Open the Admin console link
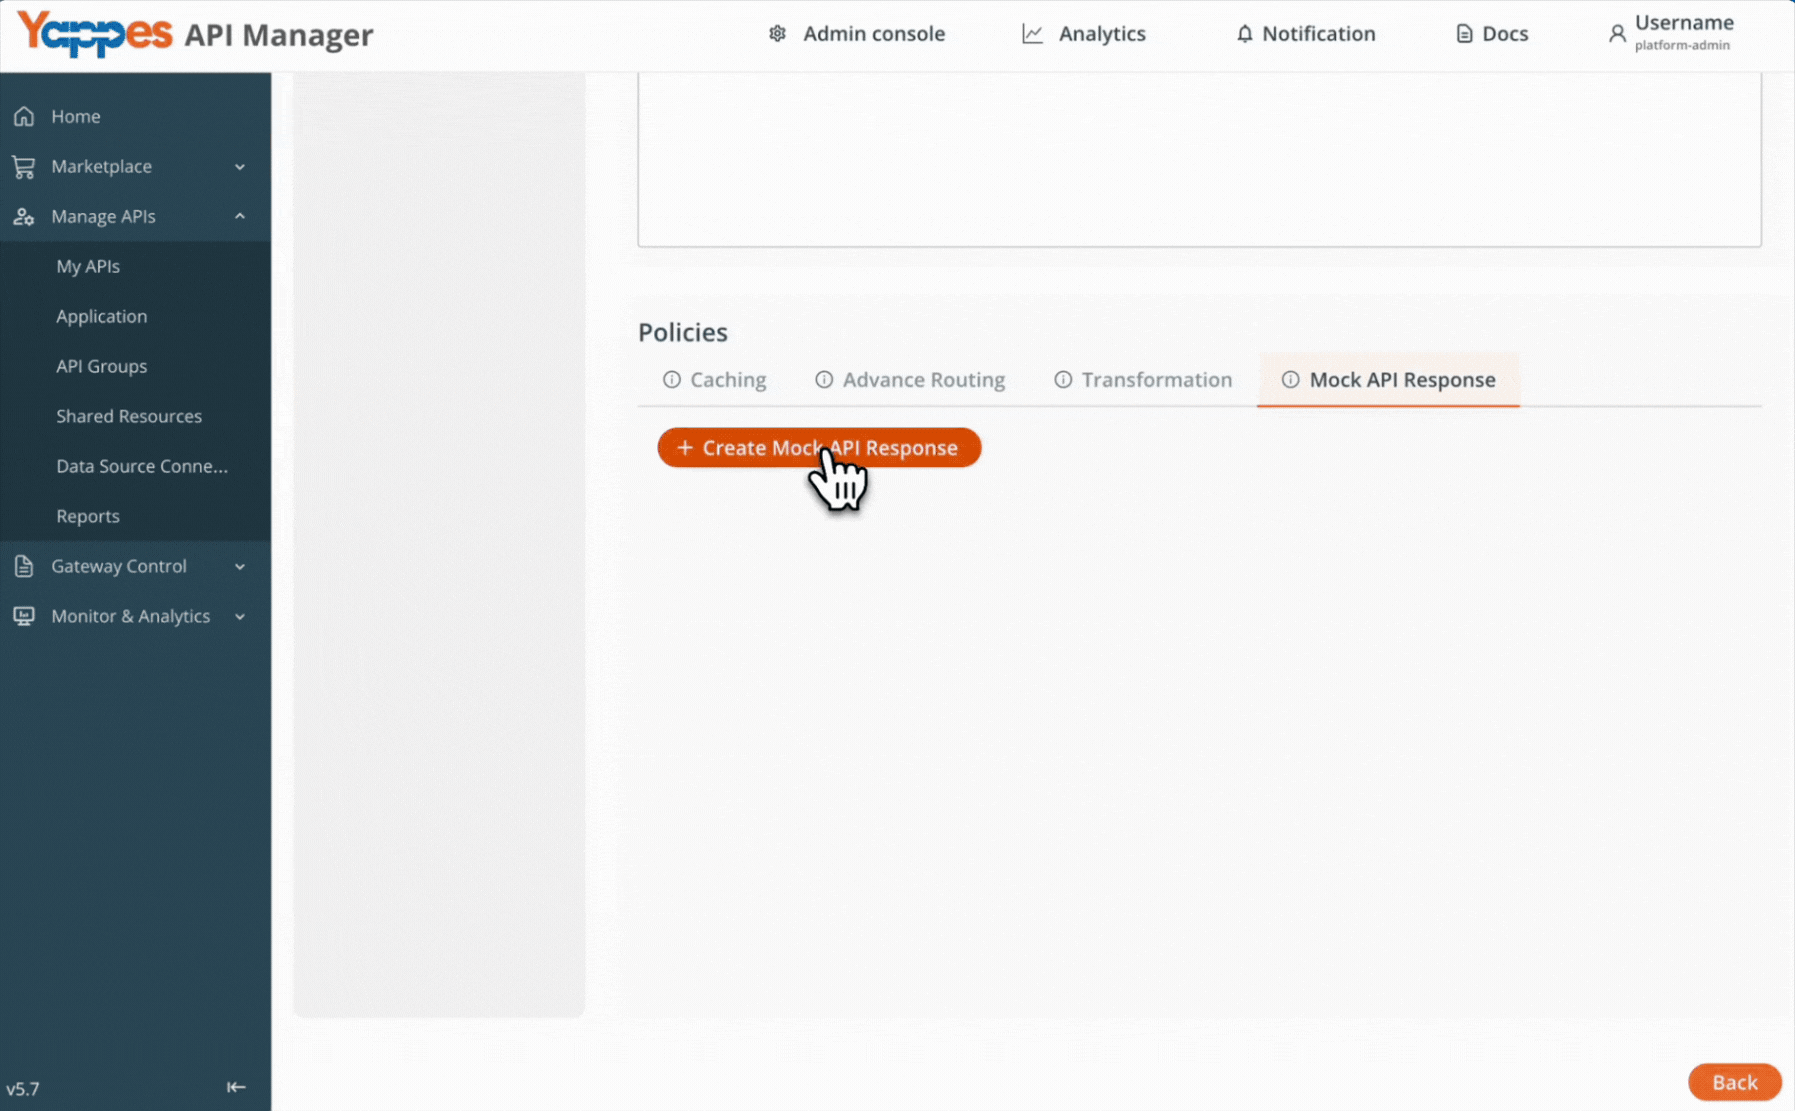This screenshot has width=1795, height=1111. [857, 34]
